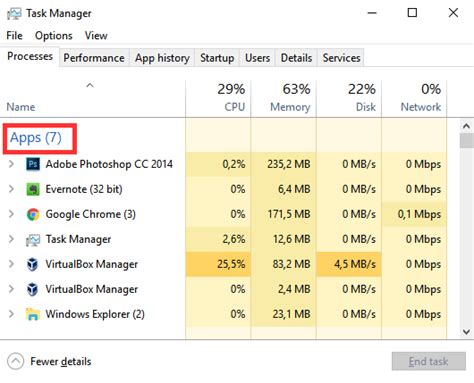Switch to the Startup tab
Viewport: 474px width, 383px height.
(x=217, y=58)
